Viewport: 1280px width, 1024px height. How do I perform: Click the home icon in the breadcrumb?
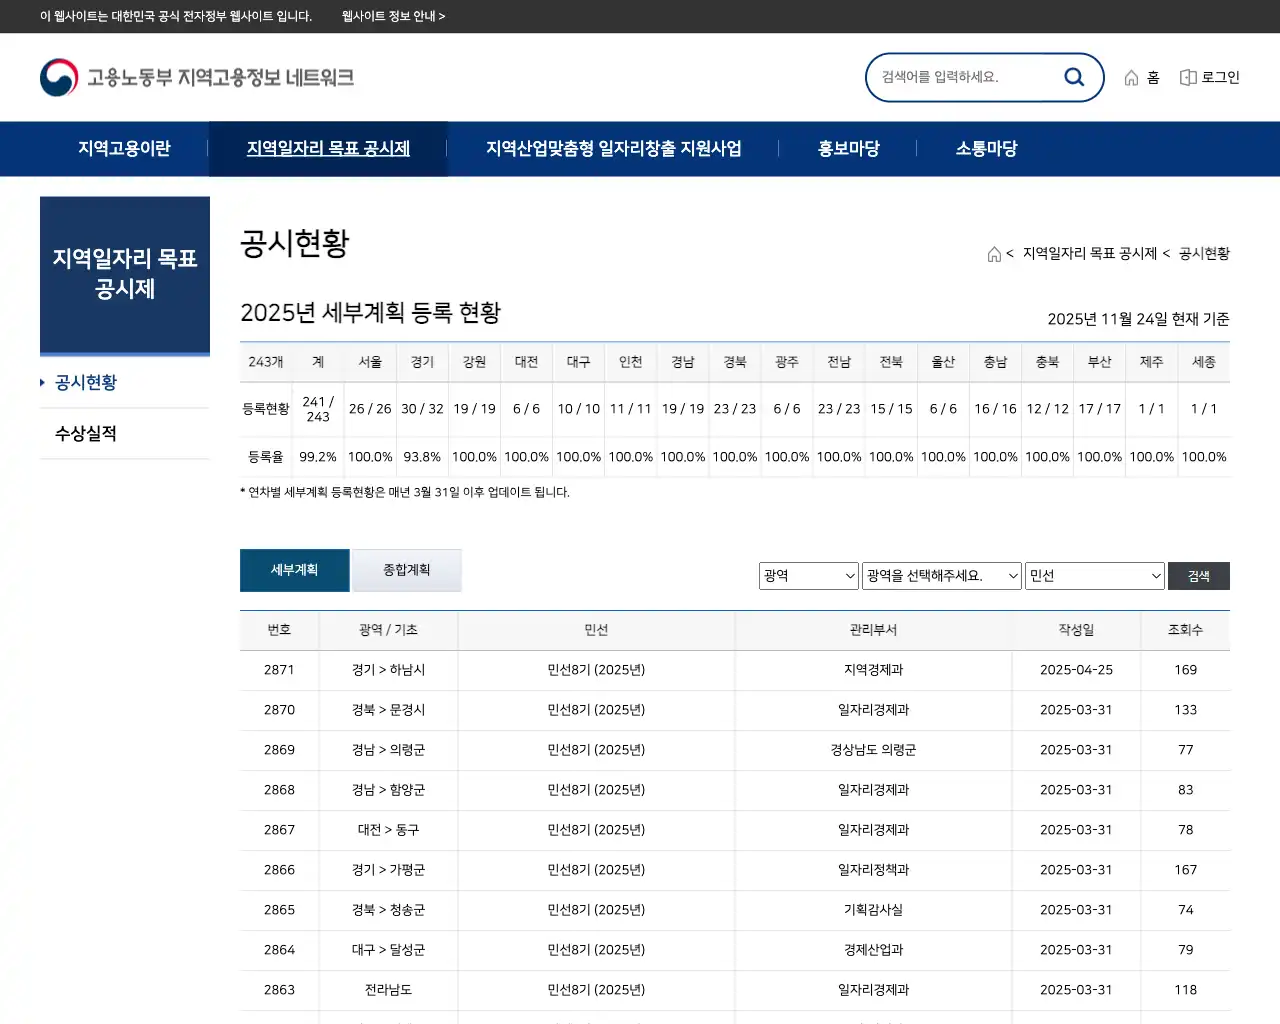(x=994, y=253)
